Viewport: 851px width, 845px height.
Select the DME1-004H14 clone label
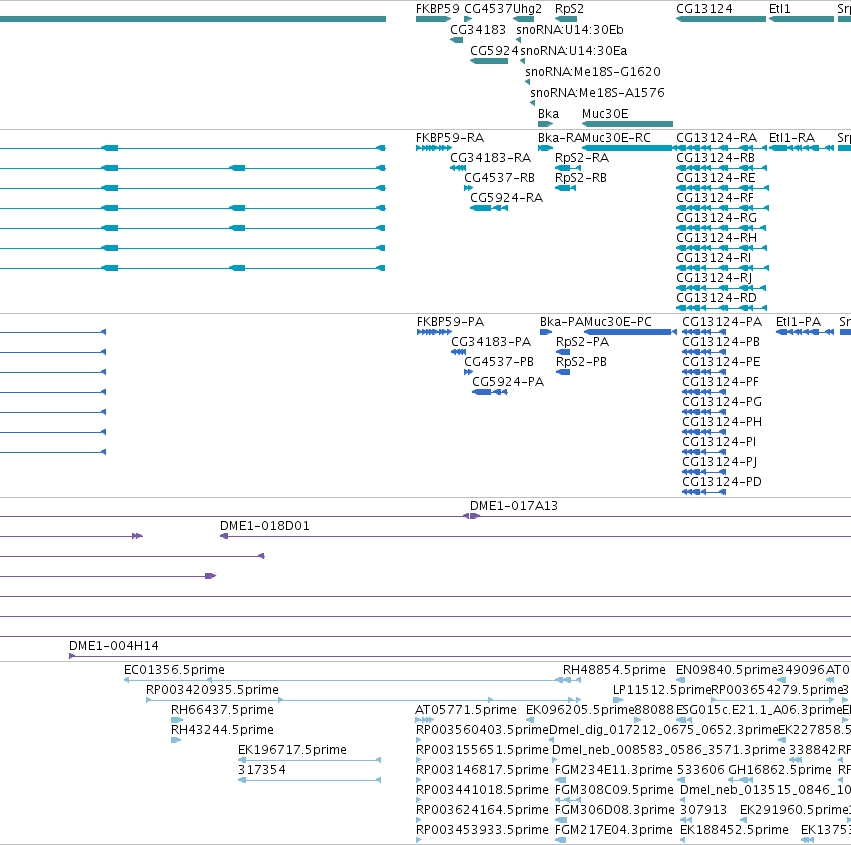point(113,646)
